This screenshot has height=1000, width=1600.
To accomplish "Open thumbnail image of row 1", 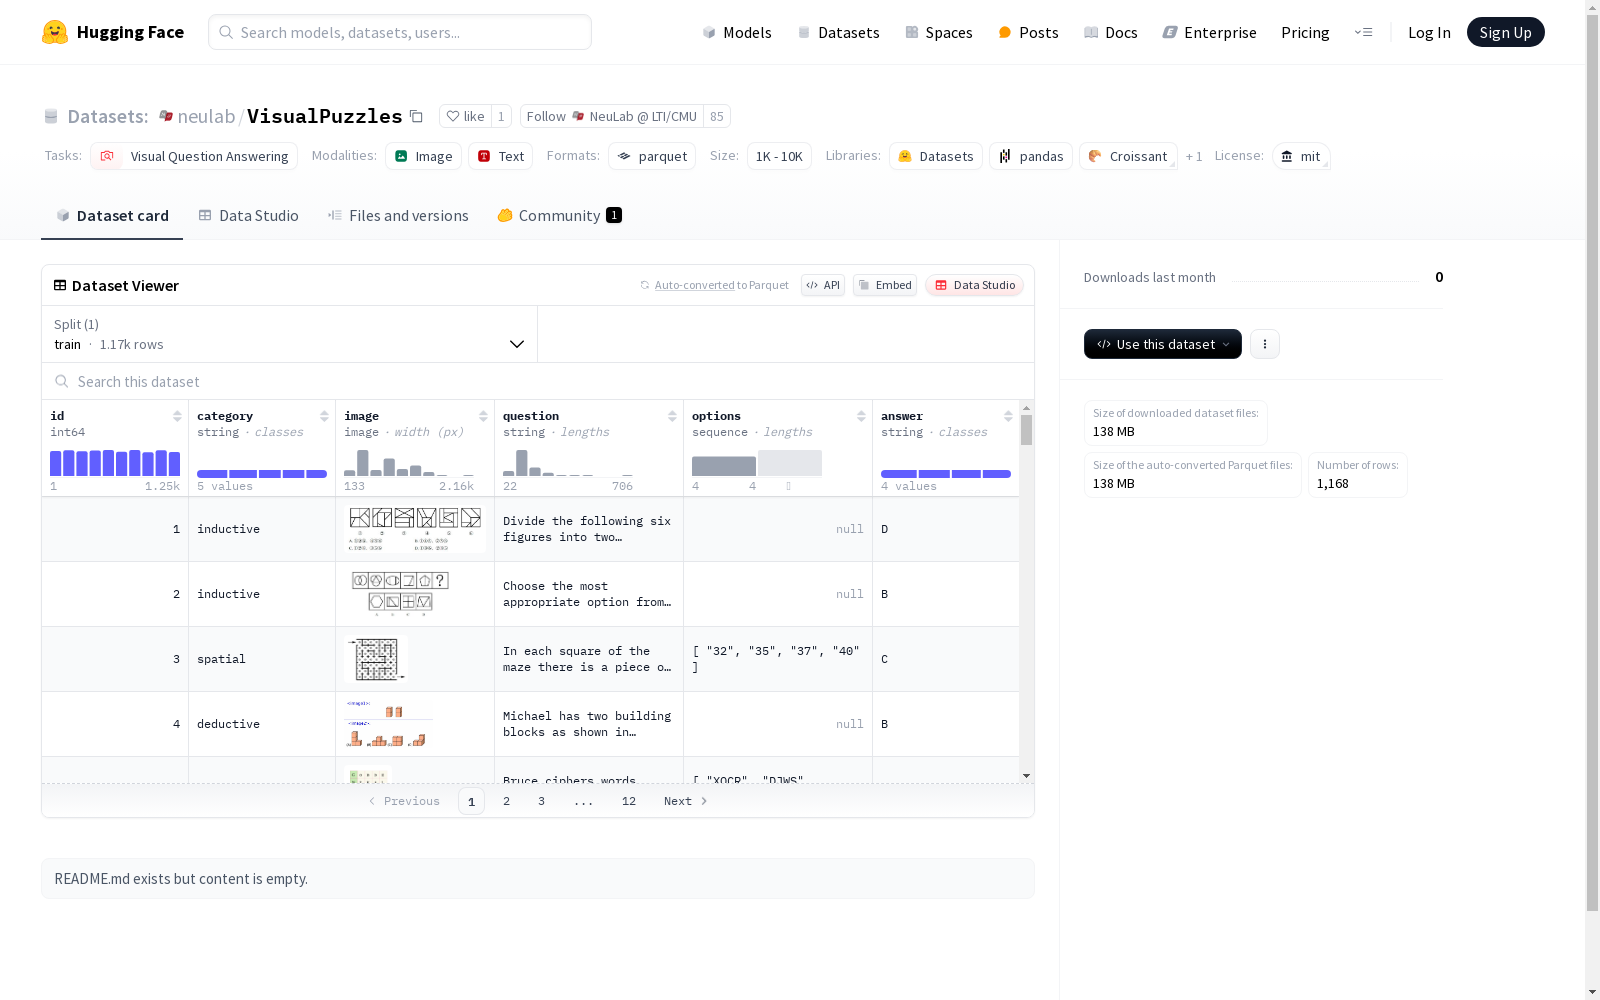I will [x=415, y=529].
